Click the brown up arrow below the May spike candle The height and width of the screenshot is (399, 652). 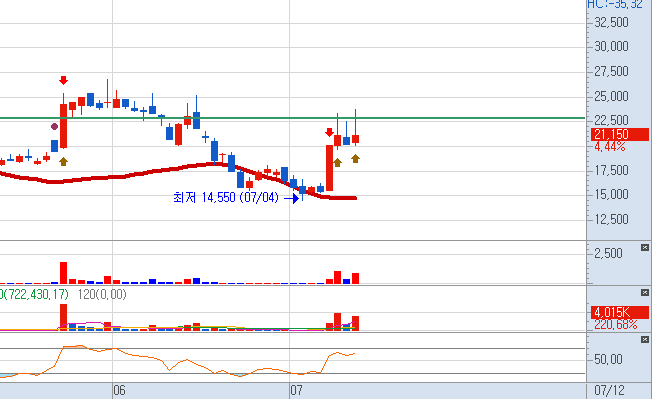point(63,161)
